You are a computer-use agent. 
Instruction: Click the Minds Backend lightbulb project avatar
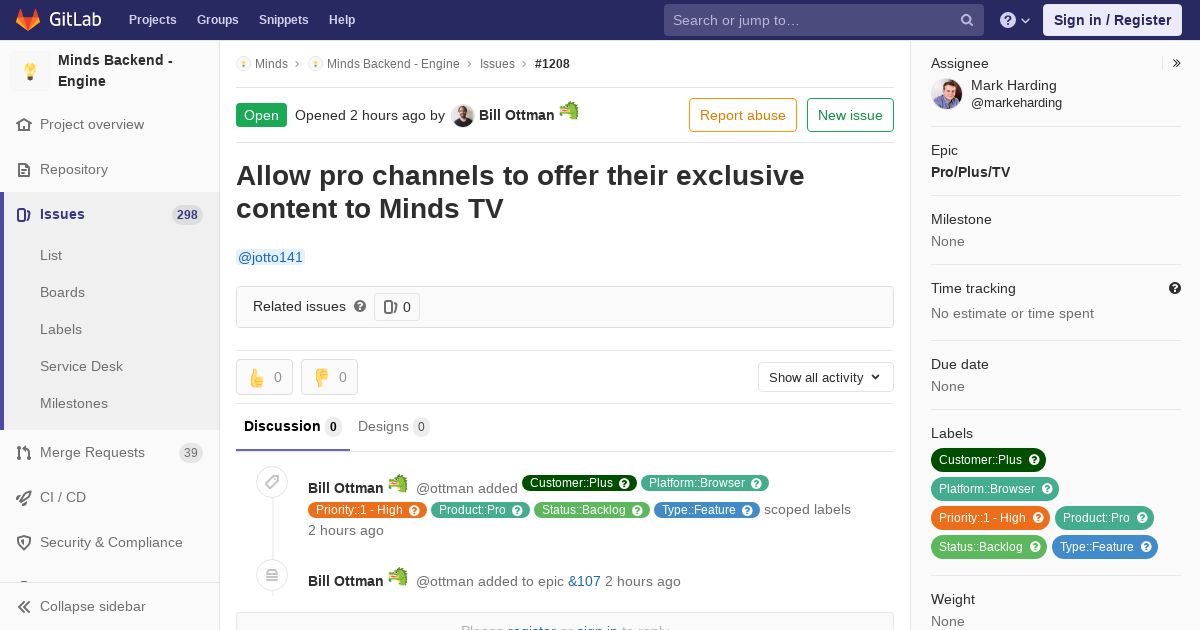click(x=30, y=71)
